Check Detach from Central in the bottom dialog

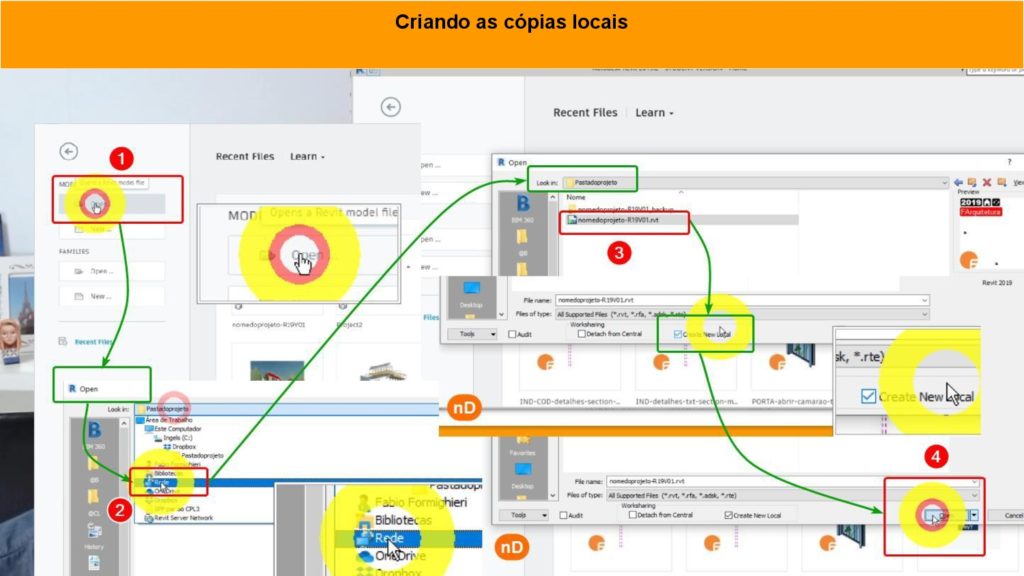633,515
